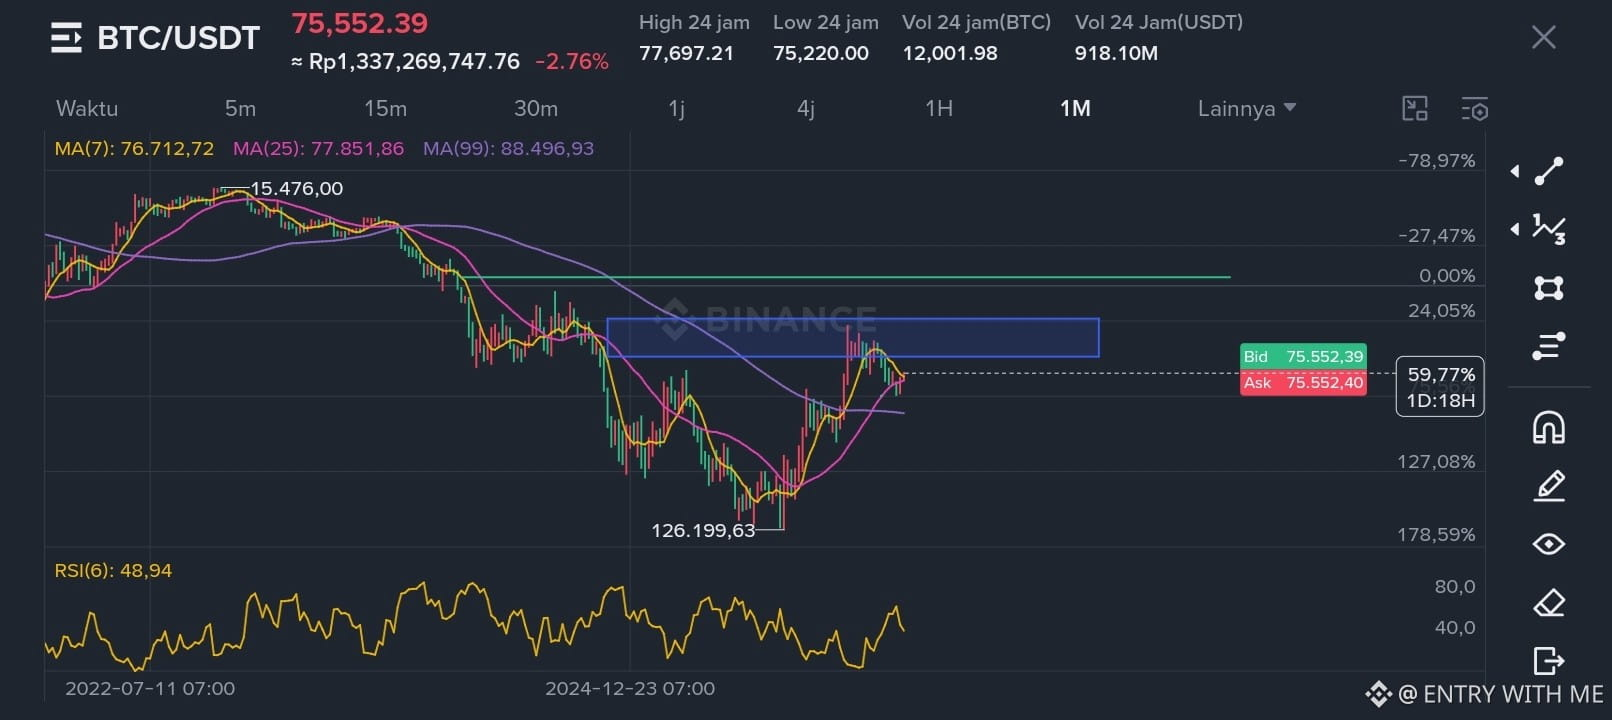This screenshot has height=720, width=1612.
Task: Select the 1j timeframe
Action: coord(677,108)
